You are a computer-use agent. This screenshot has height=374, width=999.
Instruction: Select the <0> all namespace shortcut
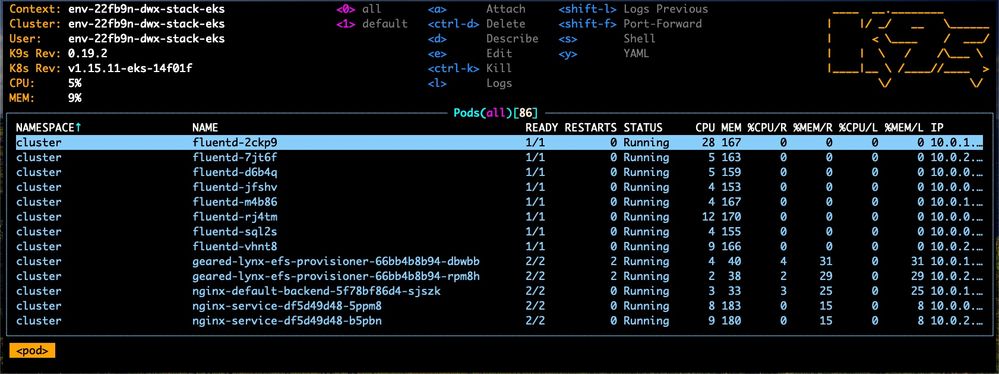tap(359, 9)
